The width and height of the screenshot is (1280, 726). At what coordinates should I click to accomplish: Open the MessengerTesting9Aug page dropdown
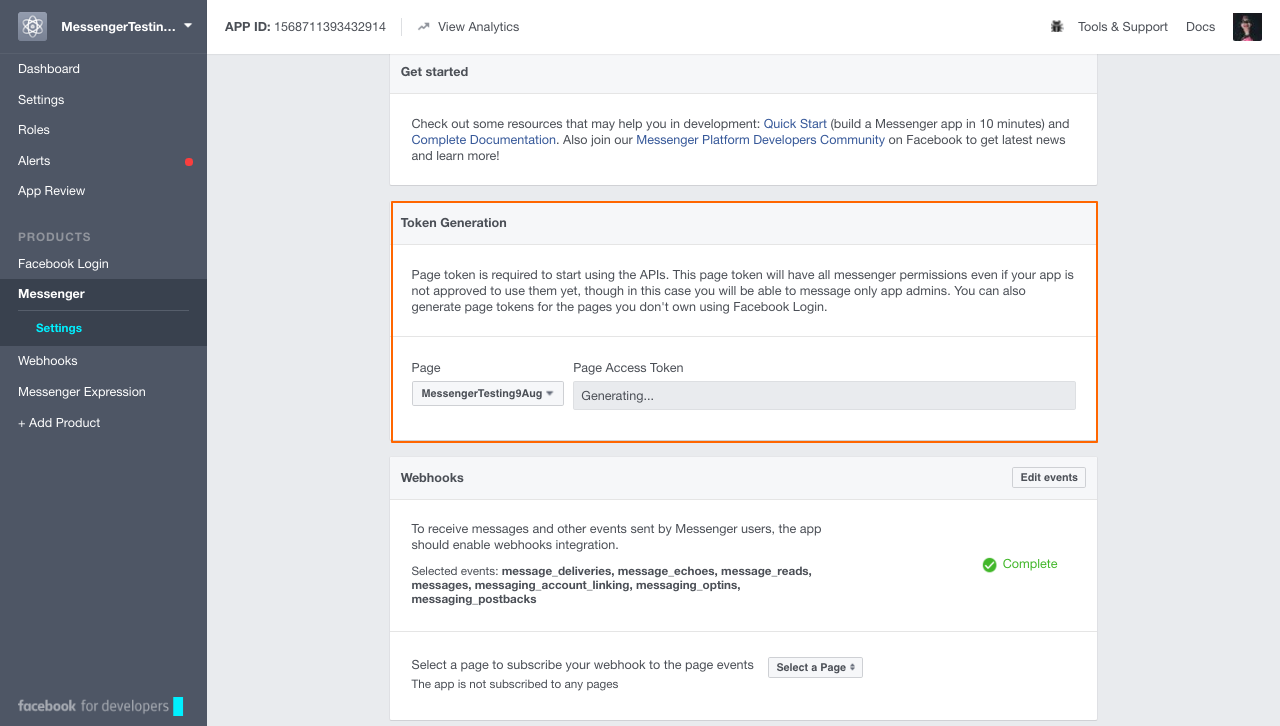pos(488,394)
